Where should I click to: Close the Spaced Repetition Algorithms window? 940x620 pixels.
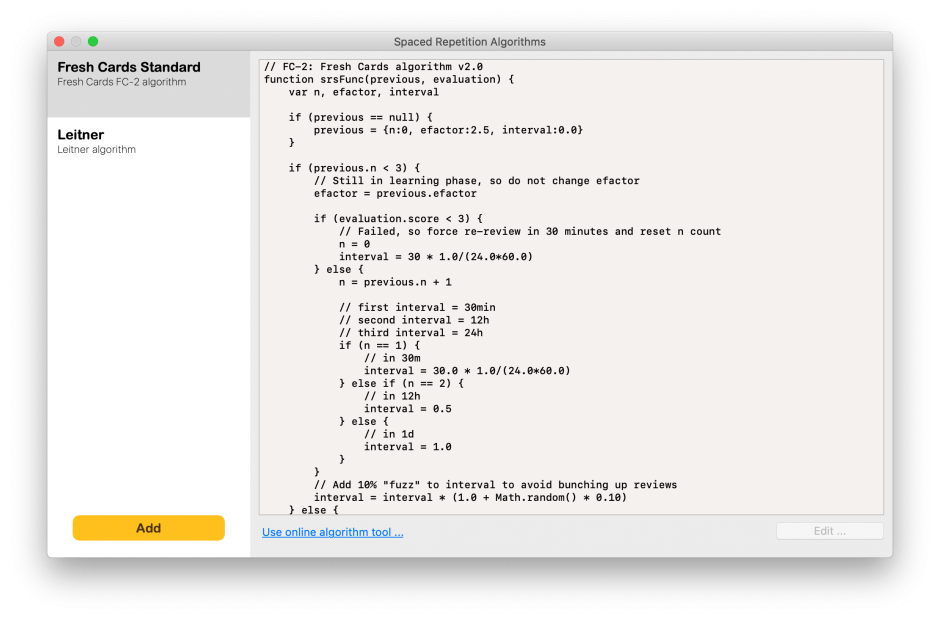click(59, 41)
